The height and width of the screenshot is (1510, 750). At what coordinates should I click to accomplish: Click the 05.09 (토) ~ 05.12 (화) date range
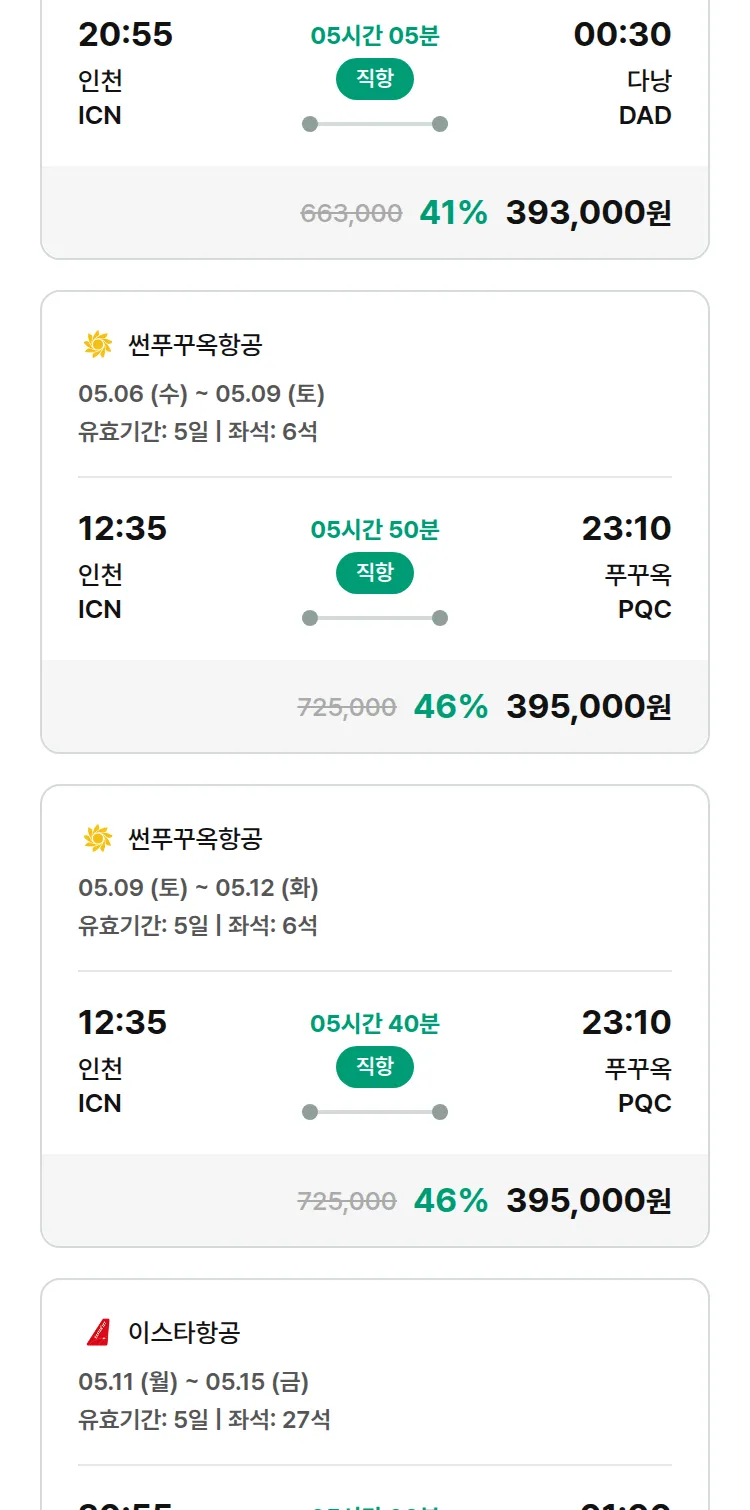point(198,888)
